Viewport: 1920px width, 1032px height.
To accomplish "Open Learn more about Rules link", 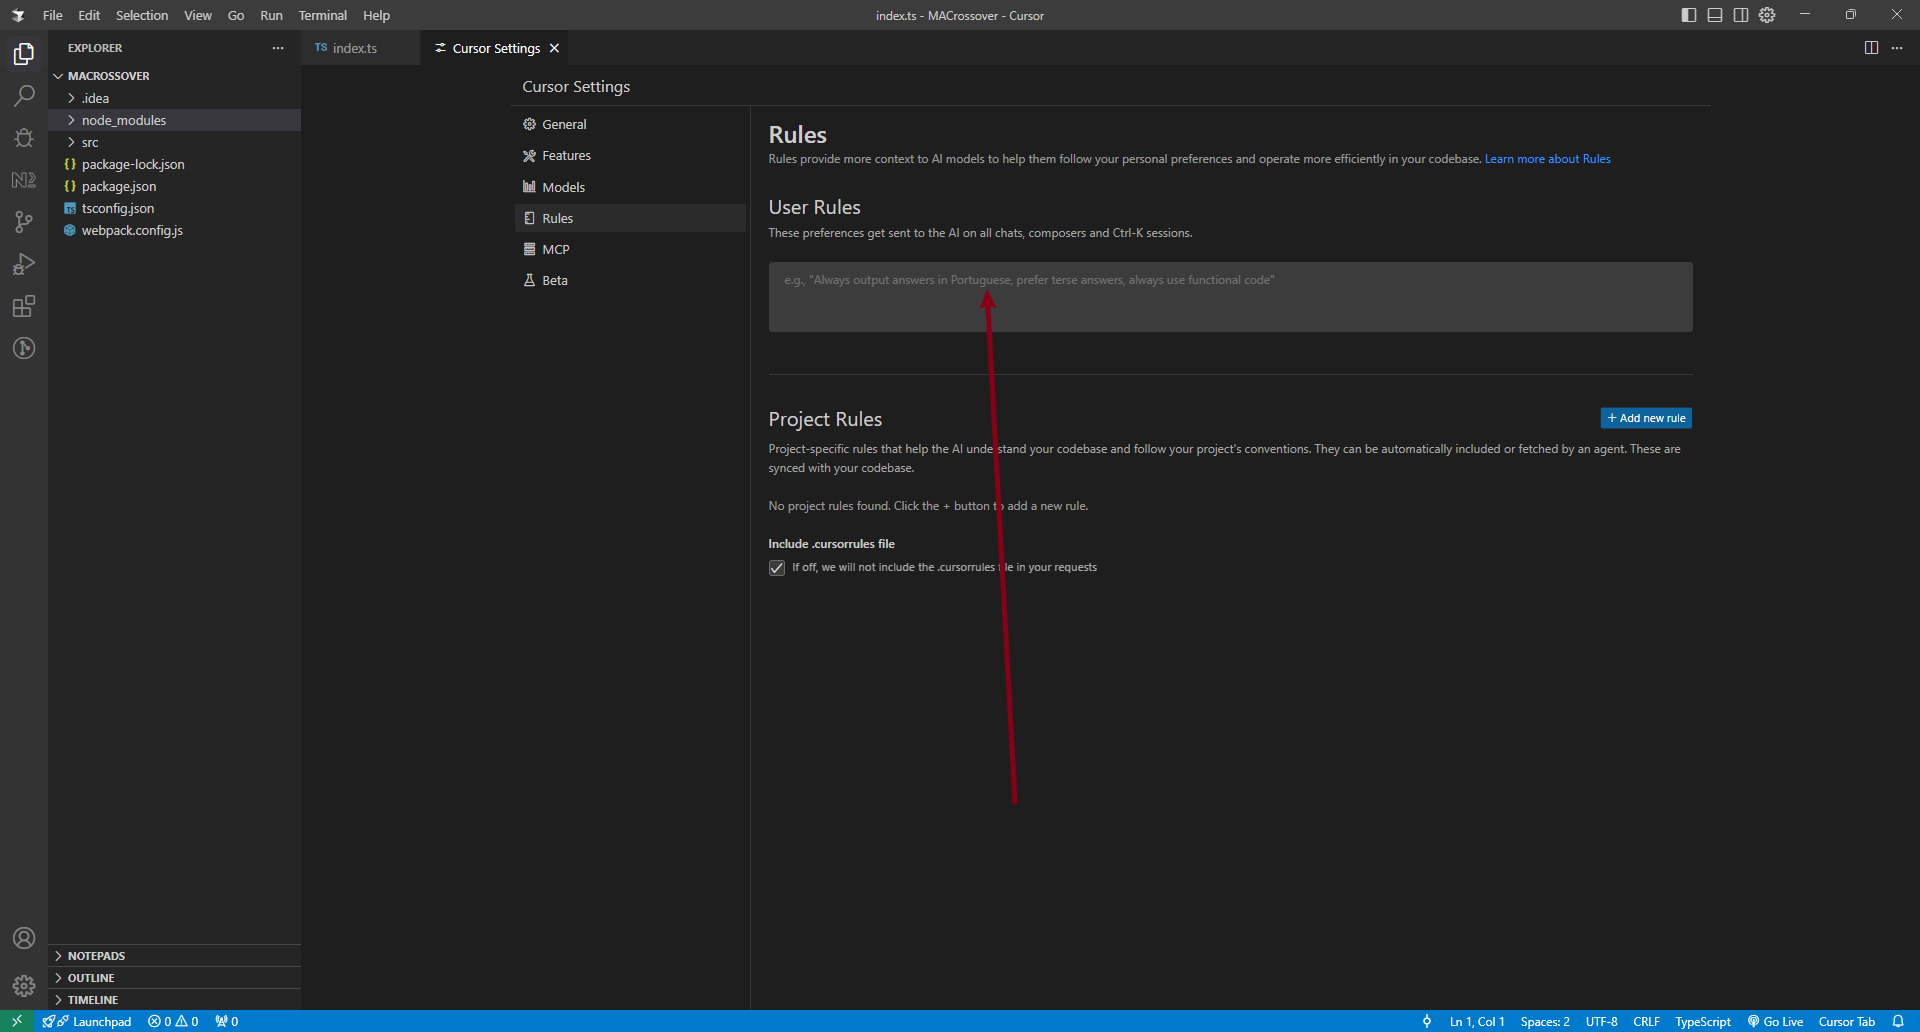I will pyautogui.click(x=1547, y=159).
